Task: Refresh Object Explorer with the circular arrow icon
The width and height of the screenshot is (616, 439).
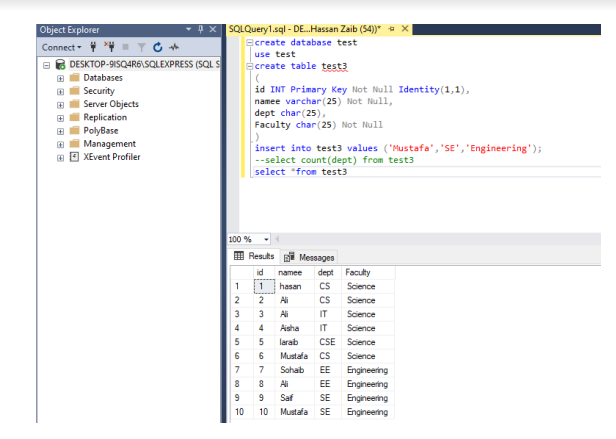Action: click(158, 48)
